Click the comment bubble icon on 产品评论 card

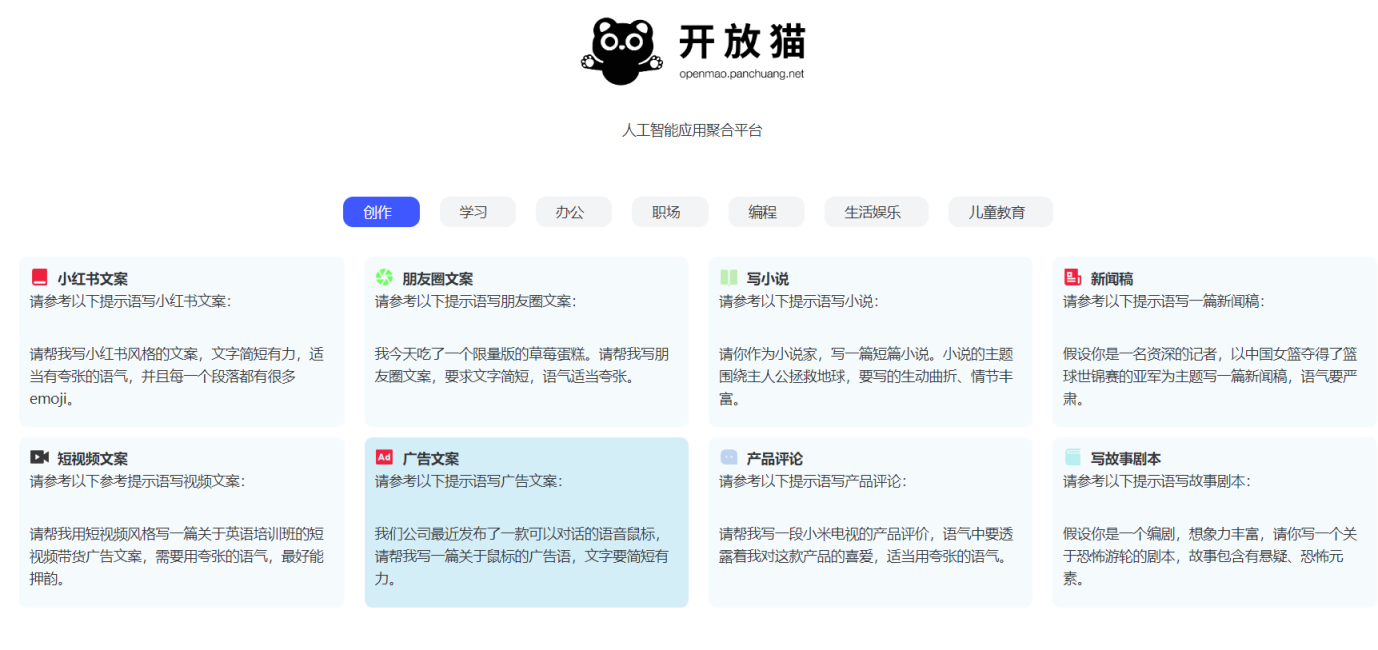pos(727,456)
